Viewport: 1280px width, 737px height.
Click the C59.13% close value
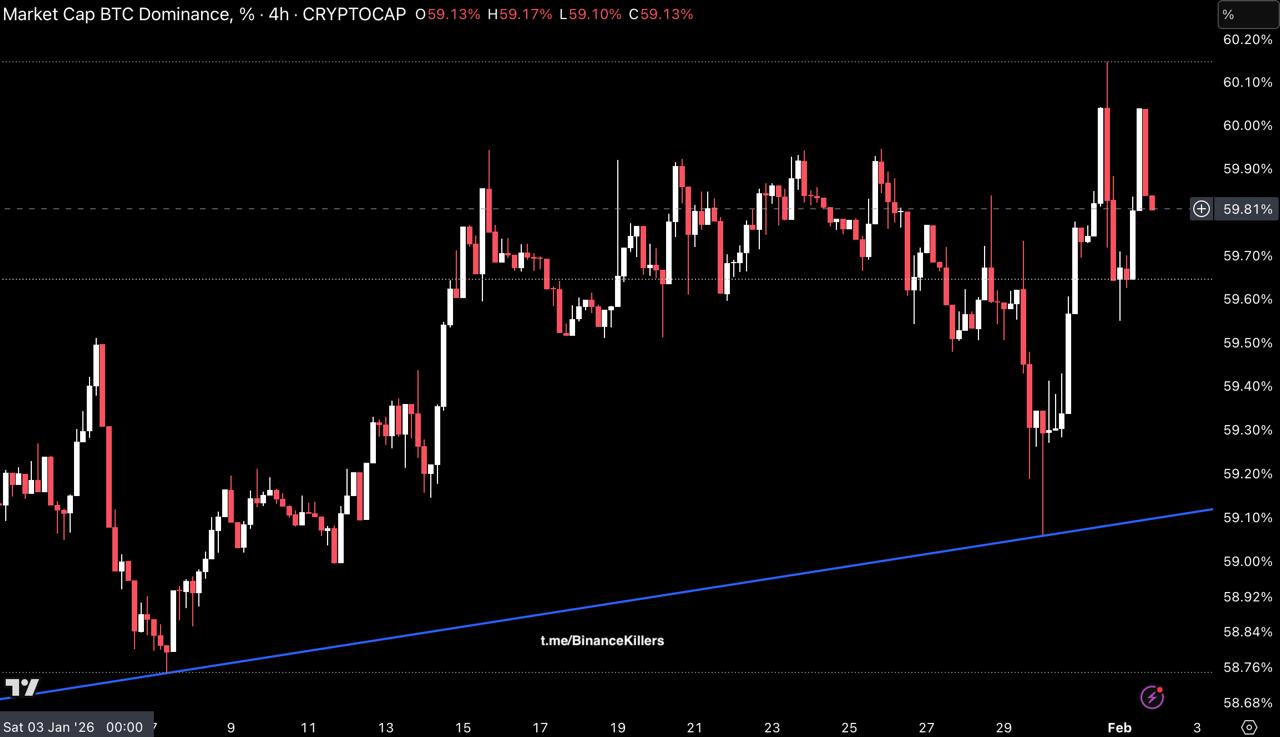(x=661, y=14)
